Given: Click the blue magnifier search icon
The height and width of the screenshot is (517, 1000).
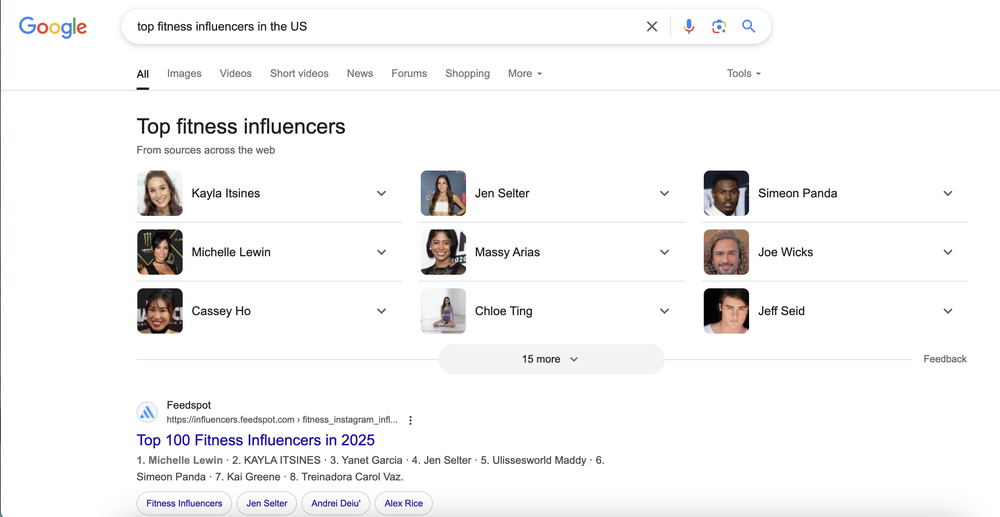Looking at the screenshot, I should [x=749, y=27].
